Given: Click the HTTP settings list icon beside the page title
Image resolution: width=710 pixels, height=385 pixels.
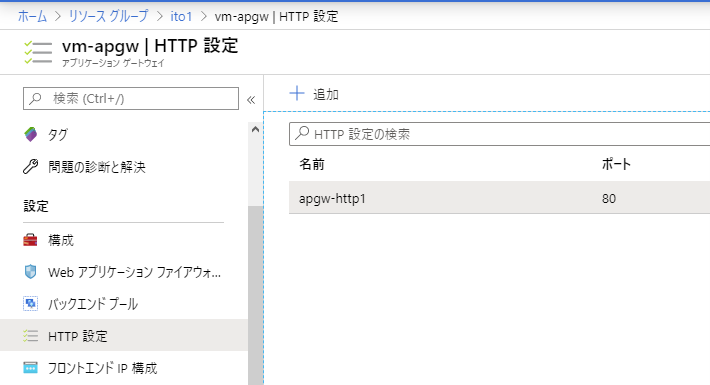Looking at the screenshot, I should tap(38, 52).
